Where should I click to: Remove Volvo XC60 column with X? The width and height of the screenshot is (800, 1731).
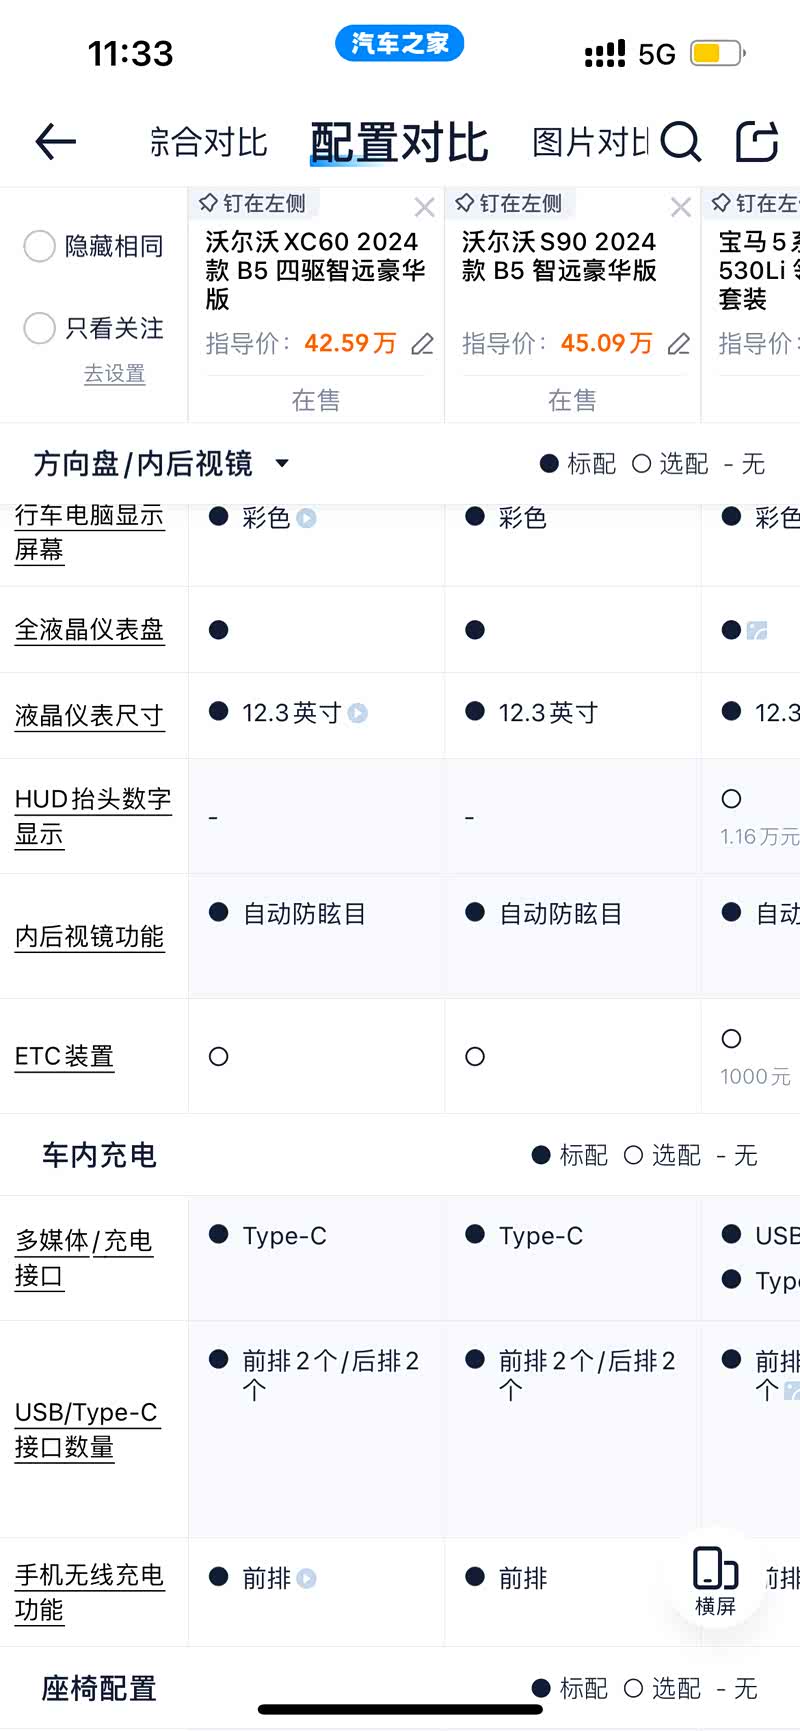coord(424,207)
